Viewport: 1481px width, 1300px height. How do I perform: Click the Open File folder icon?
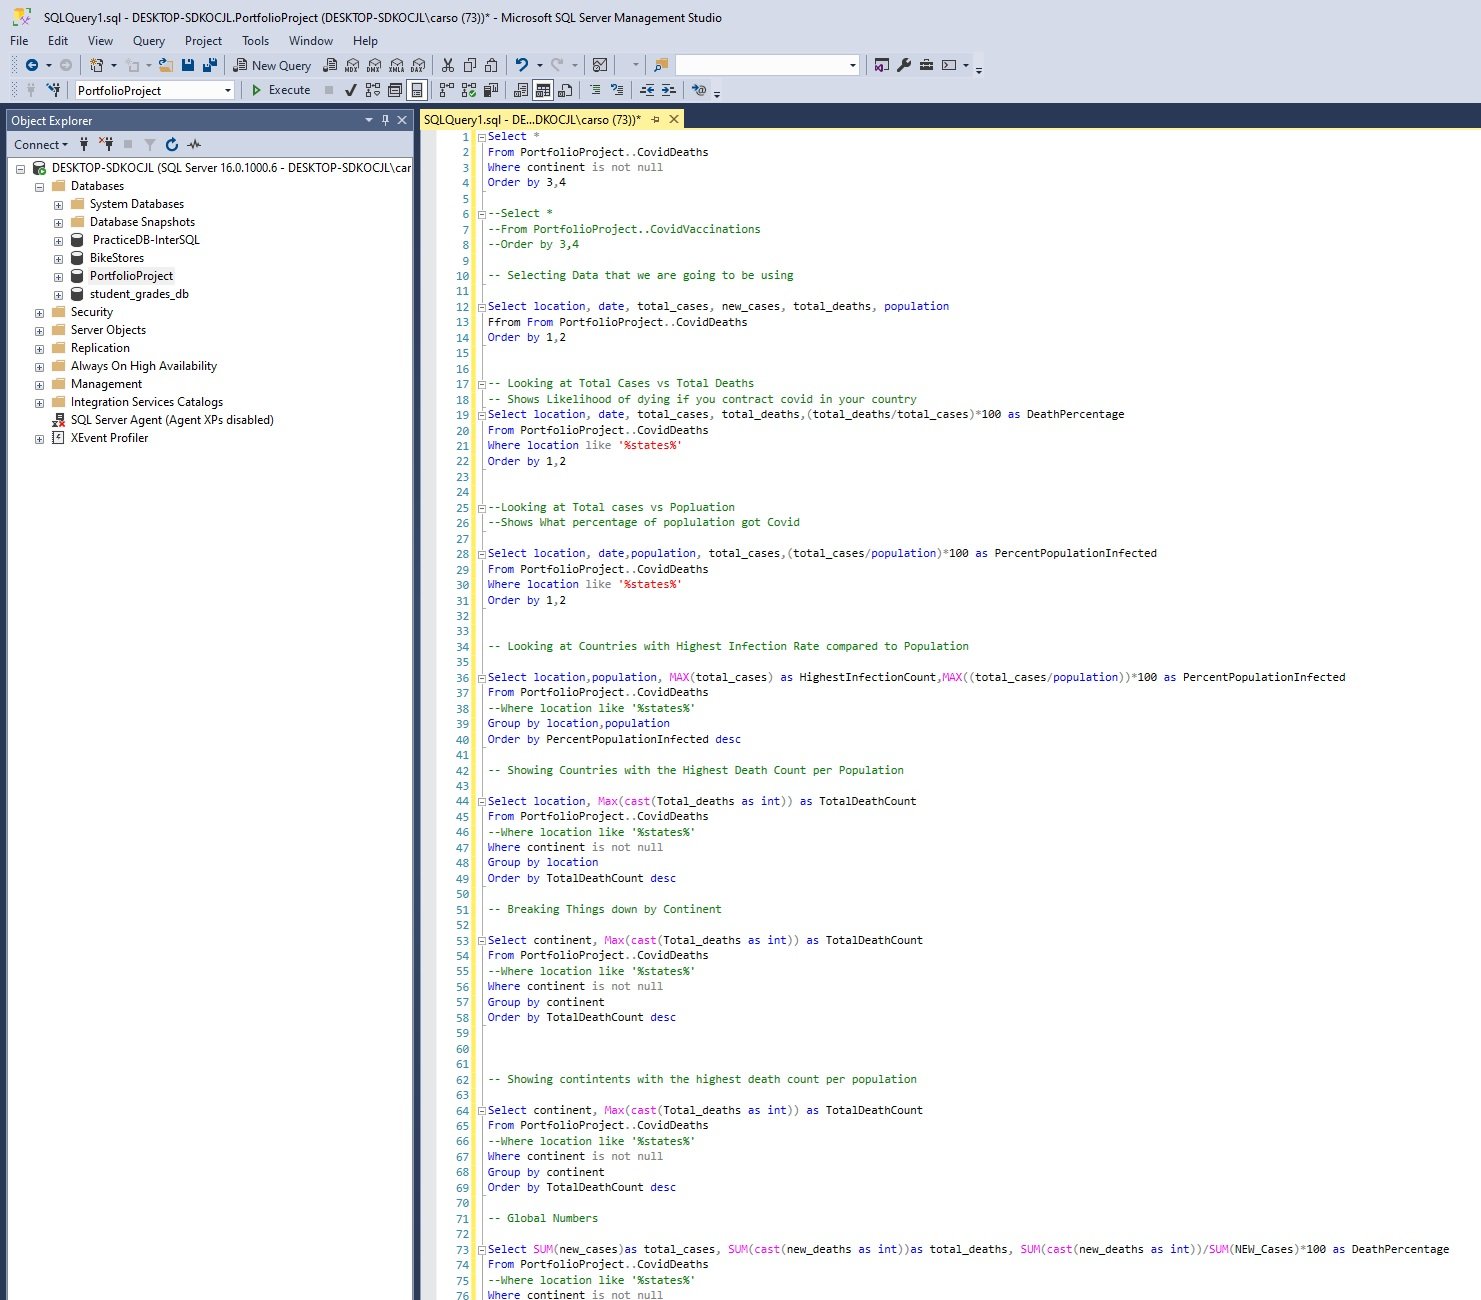166,65
